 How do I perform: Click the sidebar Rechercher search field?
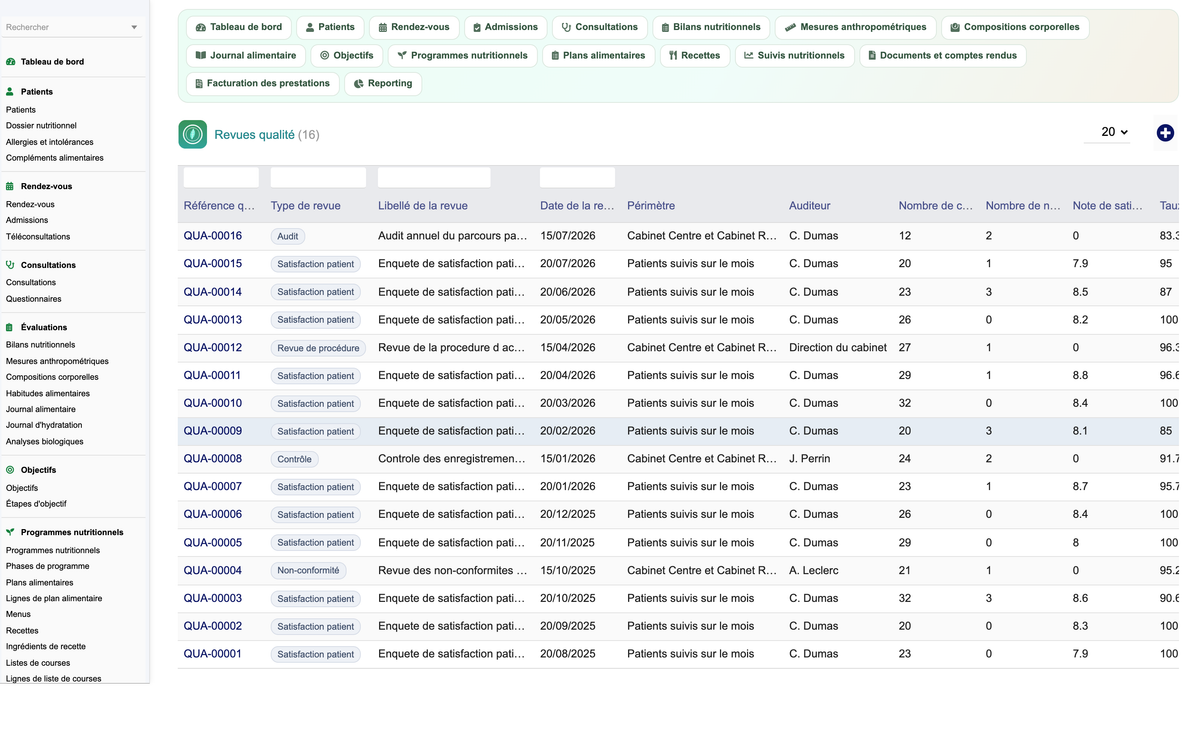66,28
